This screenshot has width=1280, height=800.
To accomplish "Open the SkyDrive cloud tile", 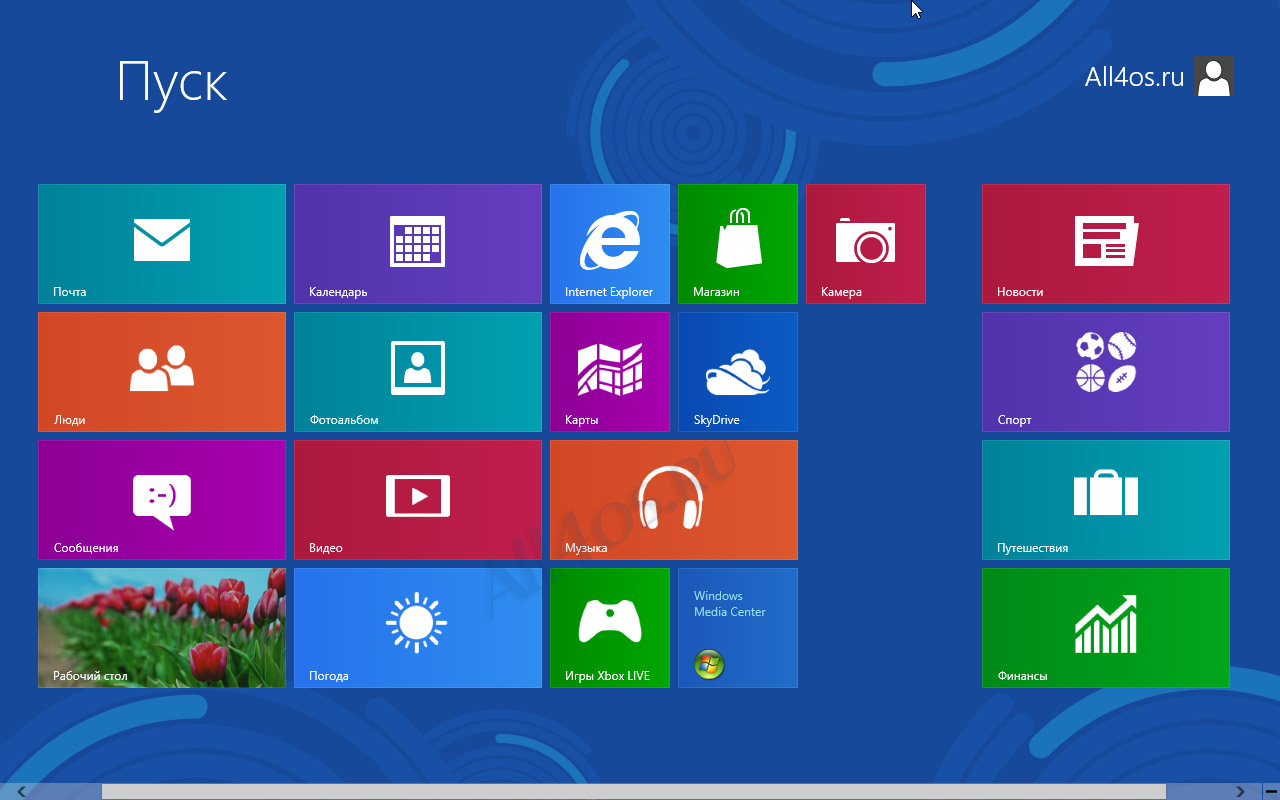I will click(738, 372).
